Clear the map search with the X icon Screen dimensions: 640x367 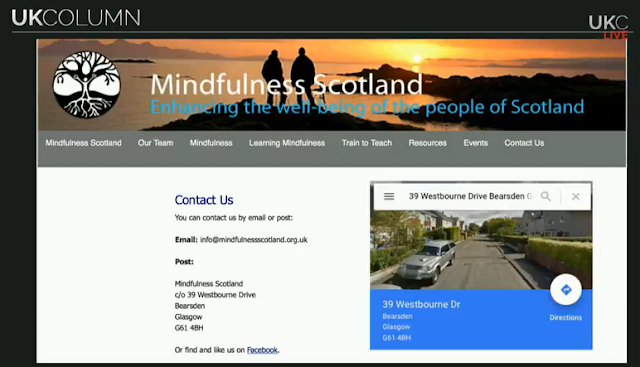[x=576, y=196]
